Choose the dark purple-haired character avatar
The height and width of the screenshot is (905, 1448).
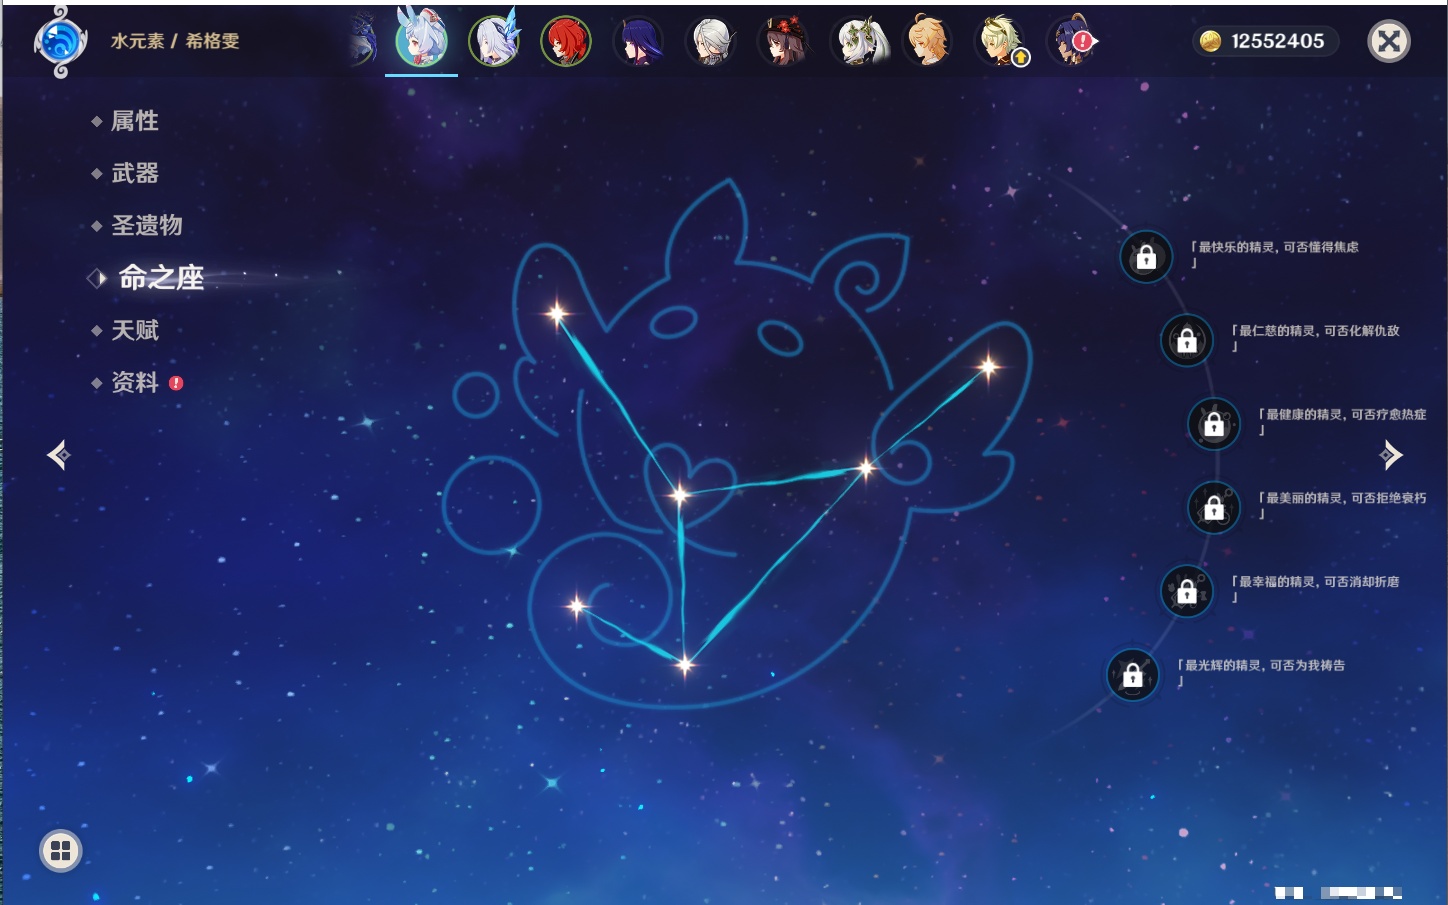(638, 42)
